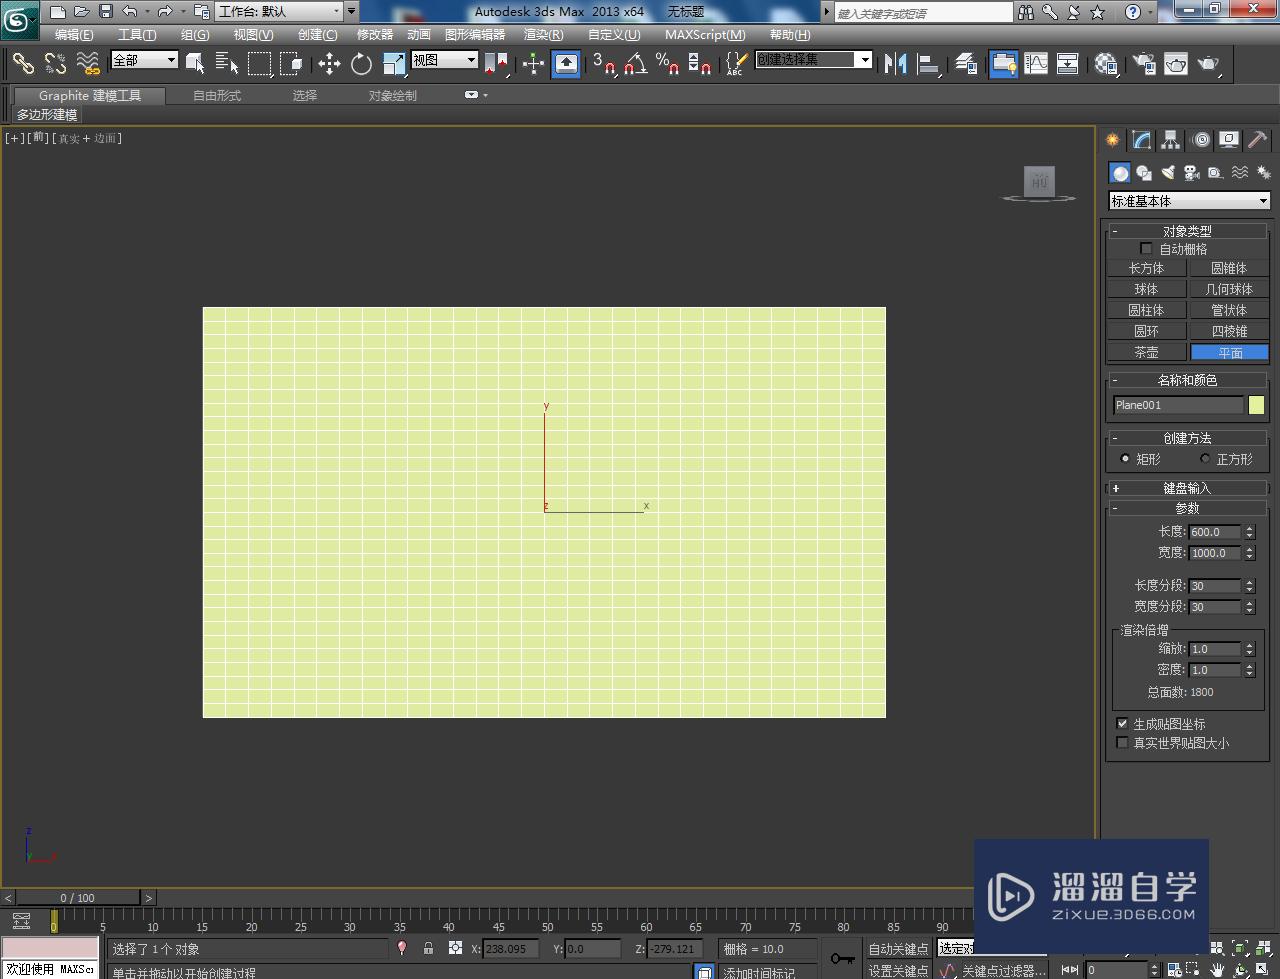This screenshot has height=979, width=1280.
Task: Click the 长度 value field
Action: pos(1215,532)
